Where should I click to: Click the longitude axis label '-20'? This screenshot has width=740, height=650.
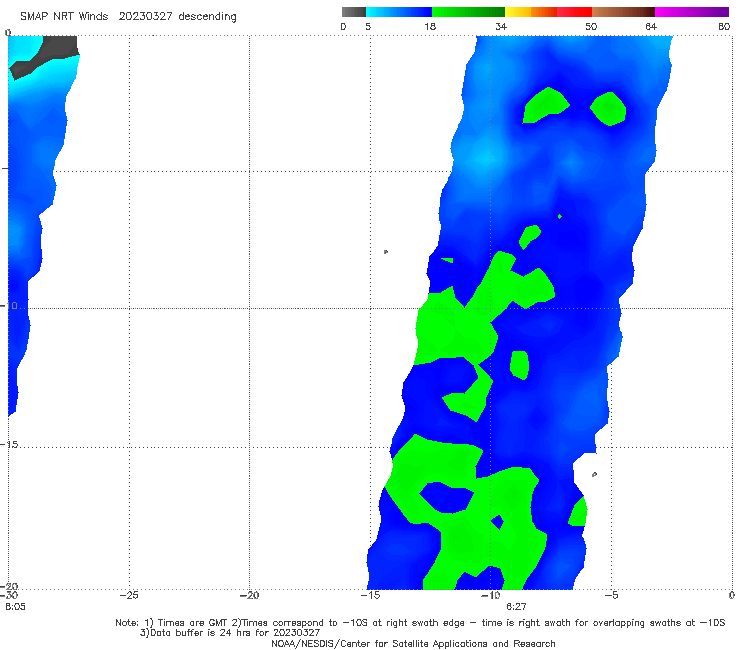tap(250, 596)
